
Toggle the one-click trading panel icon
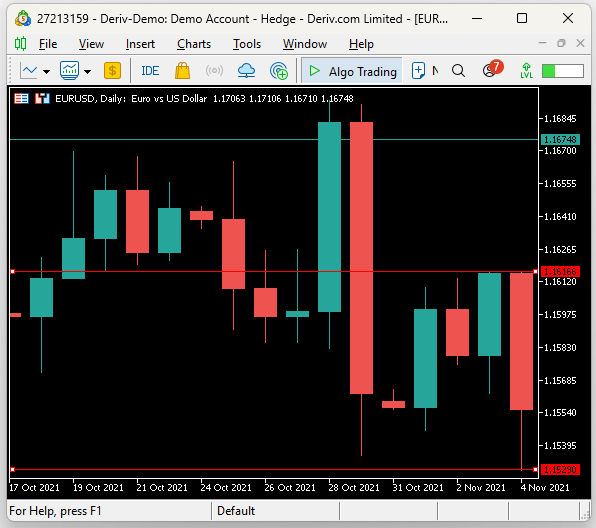pos(42,99)
